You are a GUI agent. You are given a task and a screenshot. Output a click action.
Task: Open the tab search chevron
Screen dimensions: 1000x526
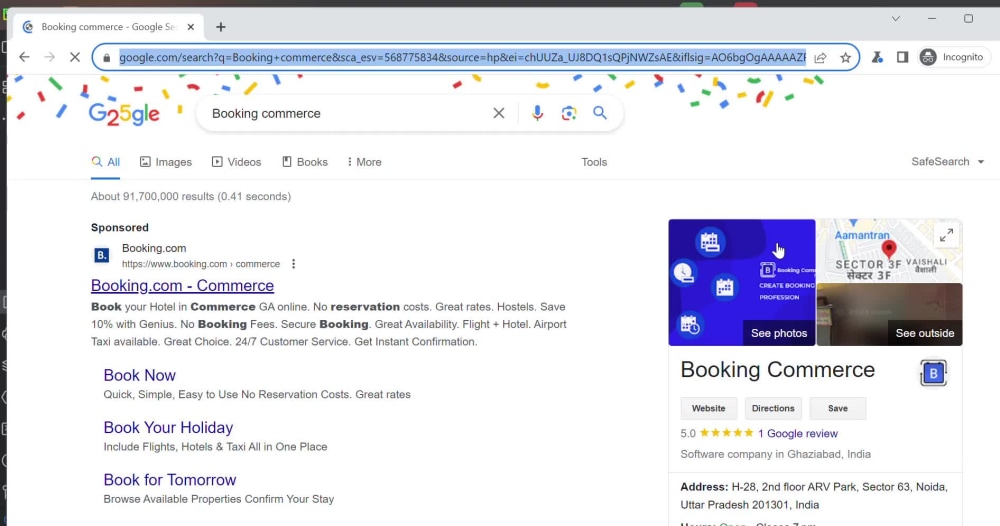pyautogui.click(x=895, y=18)
